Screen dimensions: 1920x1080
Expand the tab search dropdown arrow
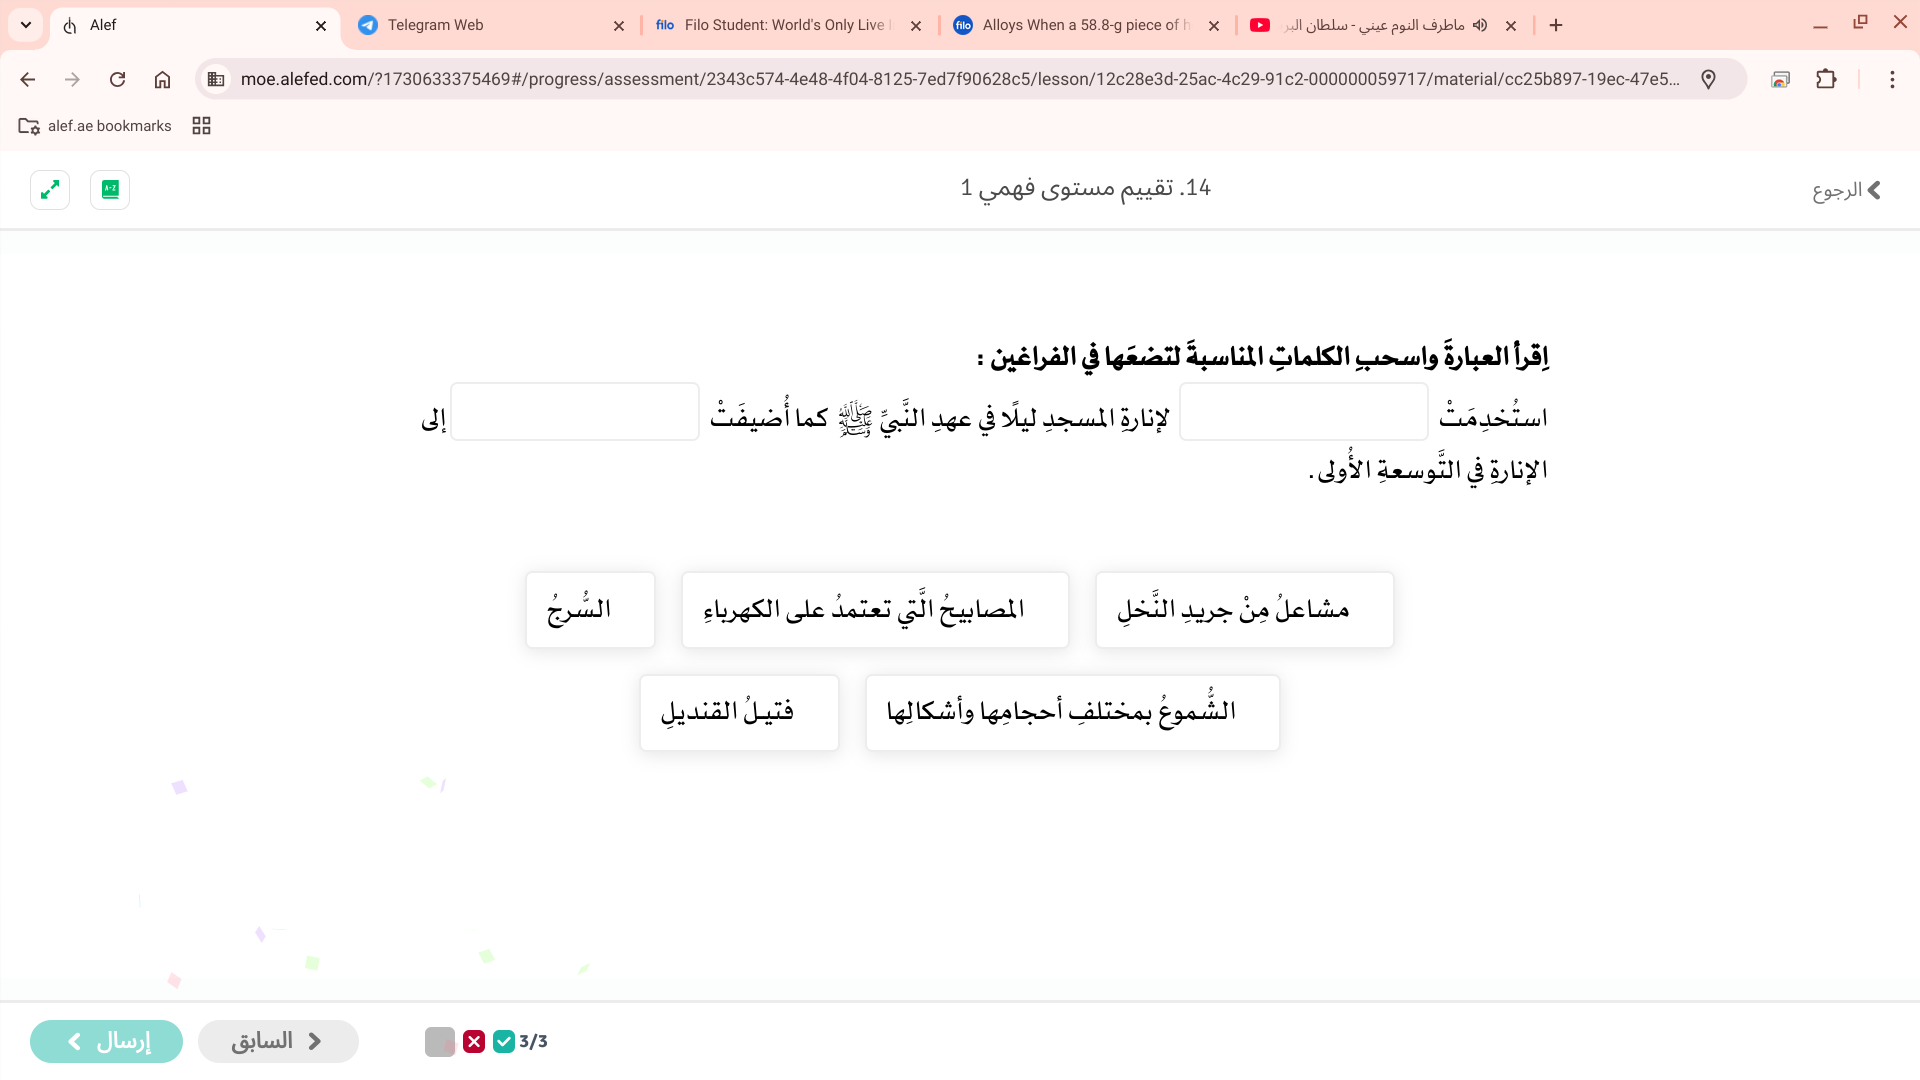(26, 25)
